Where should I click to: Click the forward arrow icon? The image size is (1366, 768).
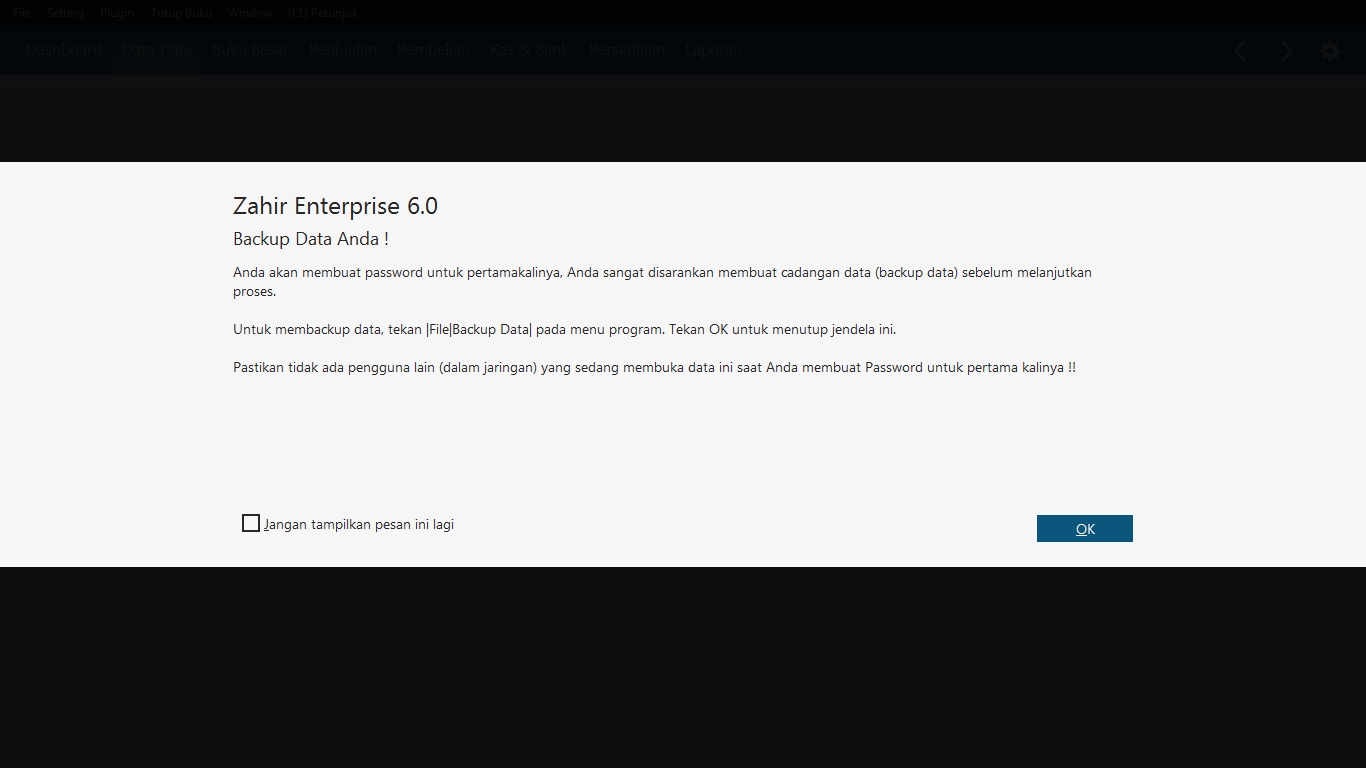pos(1286,51)
